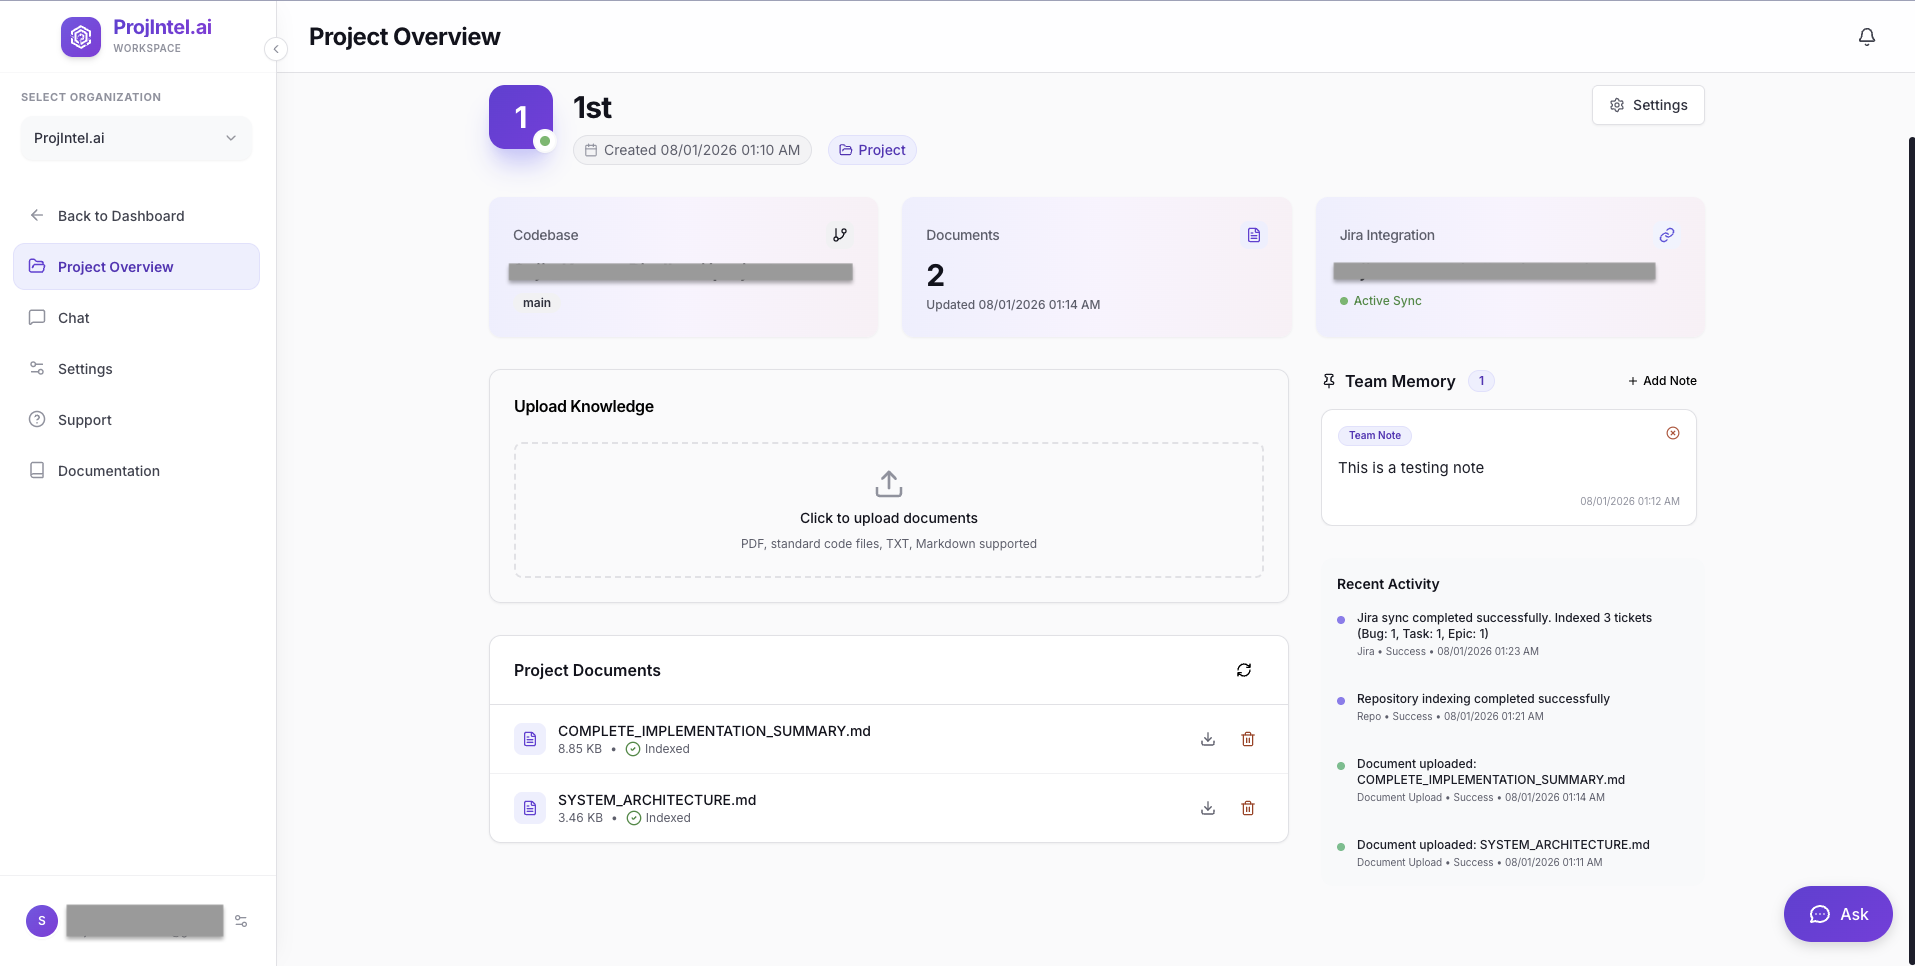Switch to the Chat section

(x=74, y=317)
